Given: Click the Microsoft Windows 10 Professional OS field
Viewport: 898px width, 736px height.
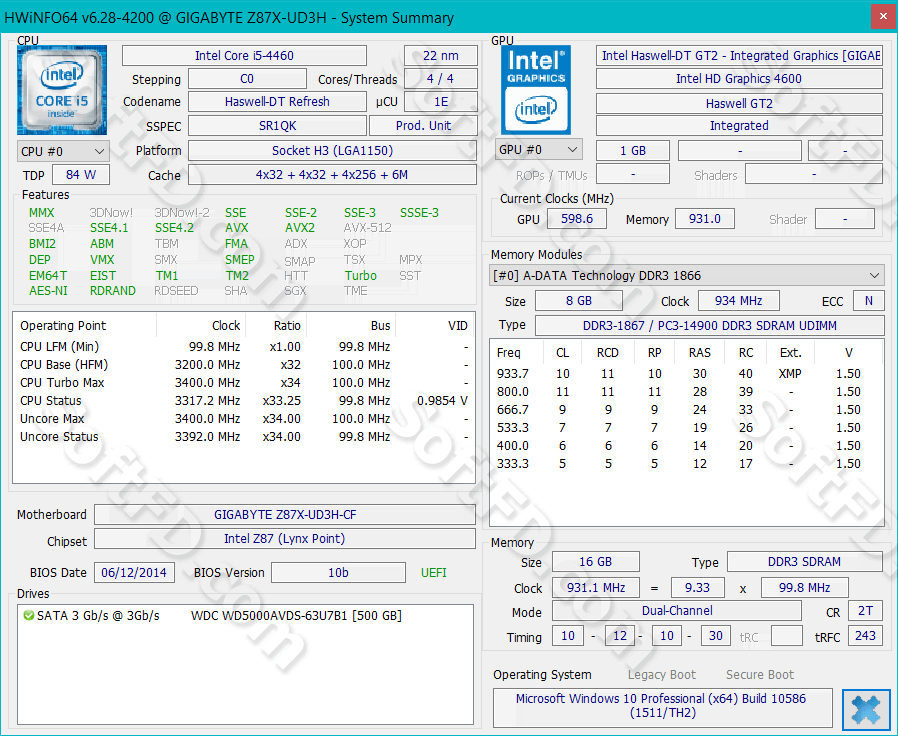Looking at the screenshot, I should (663, 706).
